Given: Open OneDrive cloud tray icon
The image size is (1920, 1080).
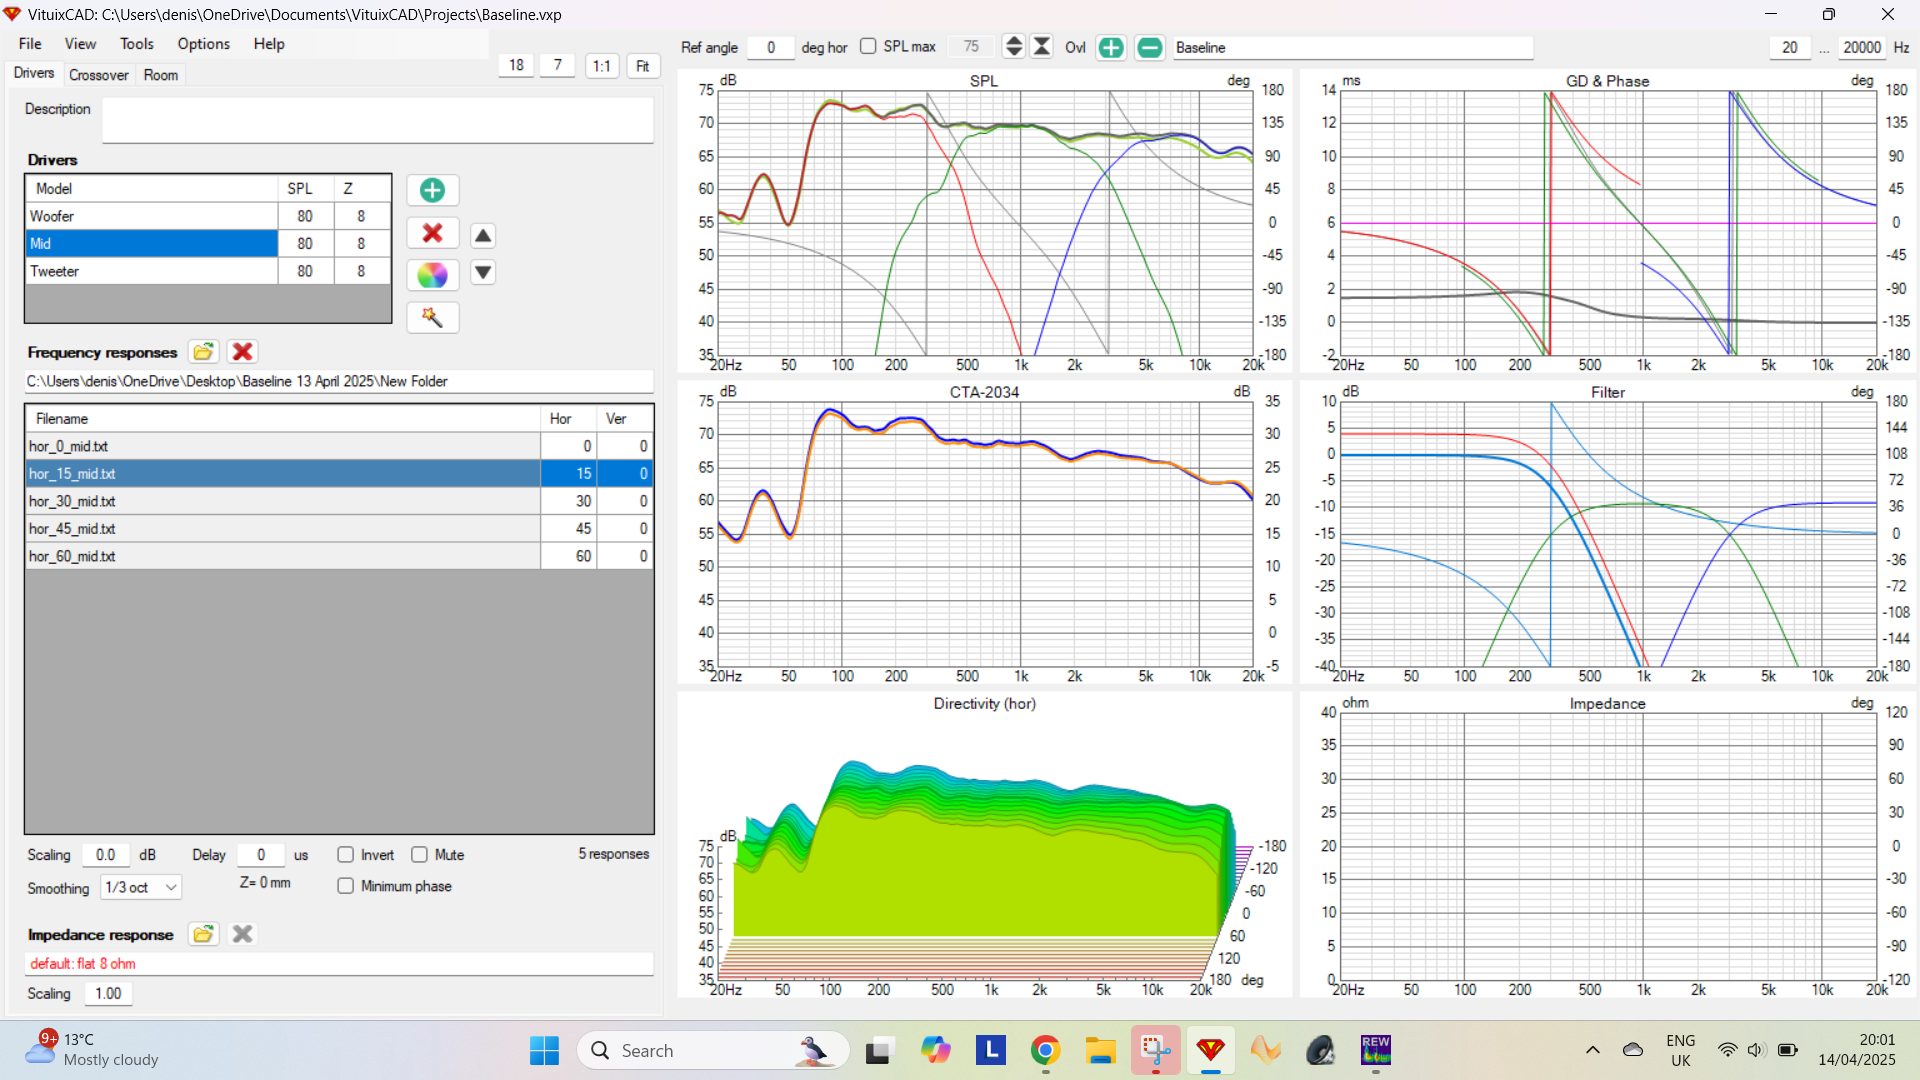Looking at the screenshot, I should 1633,1050.
